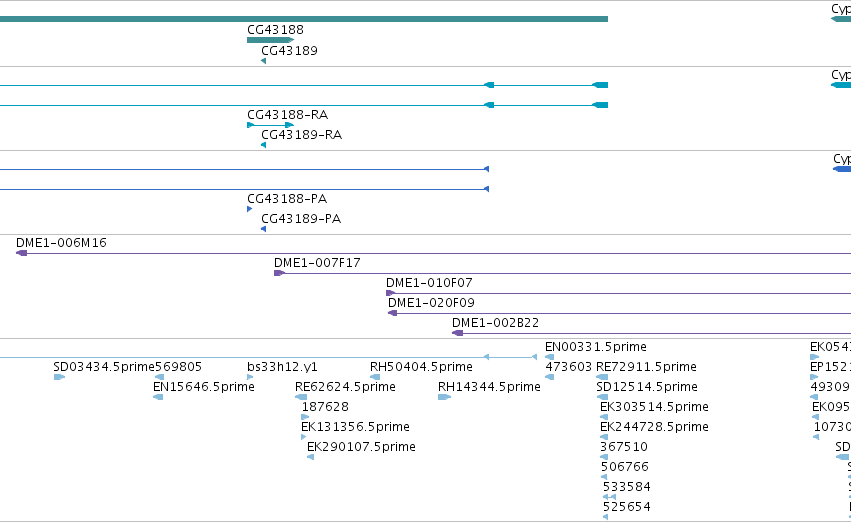Click the CG43189 gene arrow glyph
The image size is (851, 522).
coord(263,61)
